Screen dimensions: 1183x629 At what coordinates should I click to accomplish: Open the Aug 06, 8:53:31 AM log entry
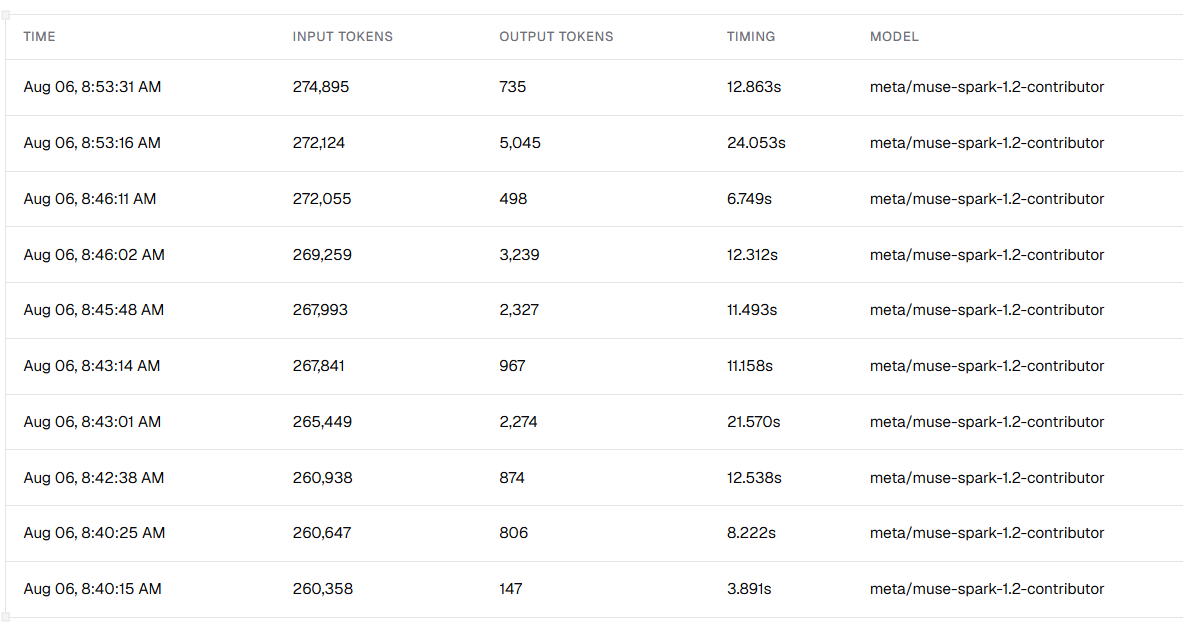coord(595,87)
